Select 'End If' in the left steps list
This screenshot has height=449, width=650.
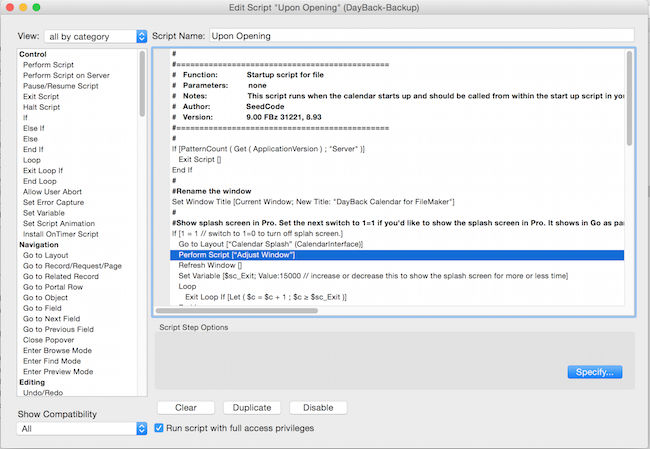(x=33, y=149)
